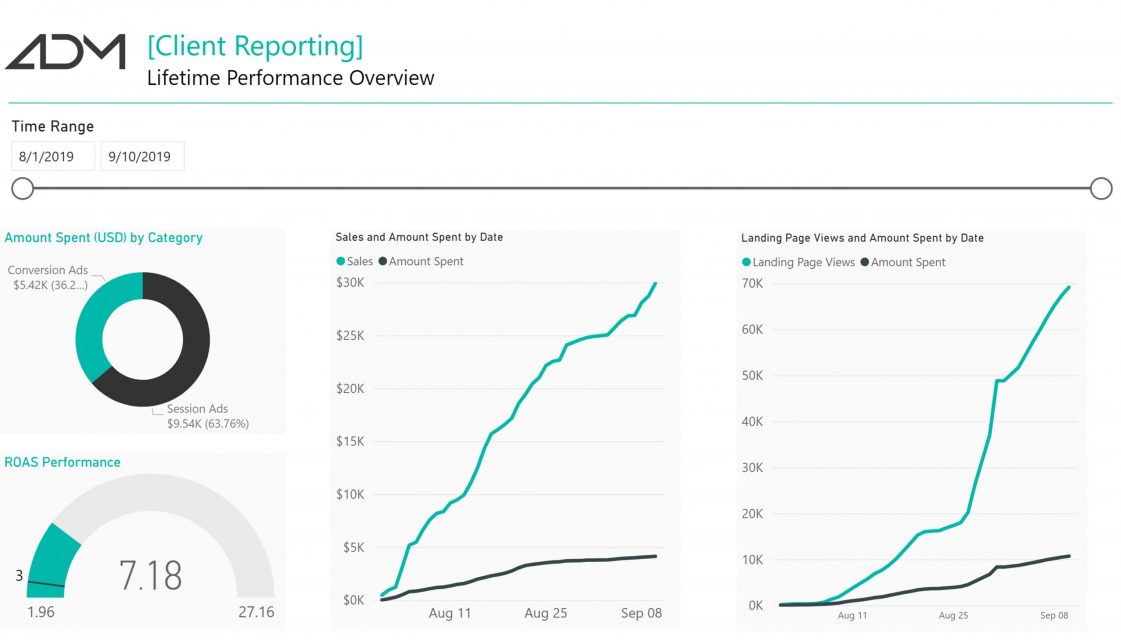The height and width of the screenshot is (640, 1121).
Task: Click the start date field 8/1/2019
Action: [53, 156]
